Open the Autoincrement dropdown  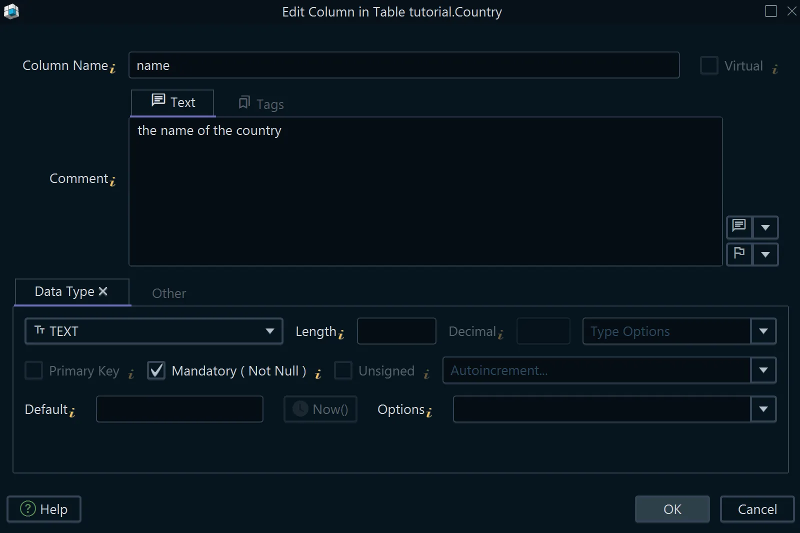763,370
